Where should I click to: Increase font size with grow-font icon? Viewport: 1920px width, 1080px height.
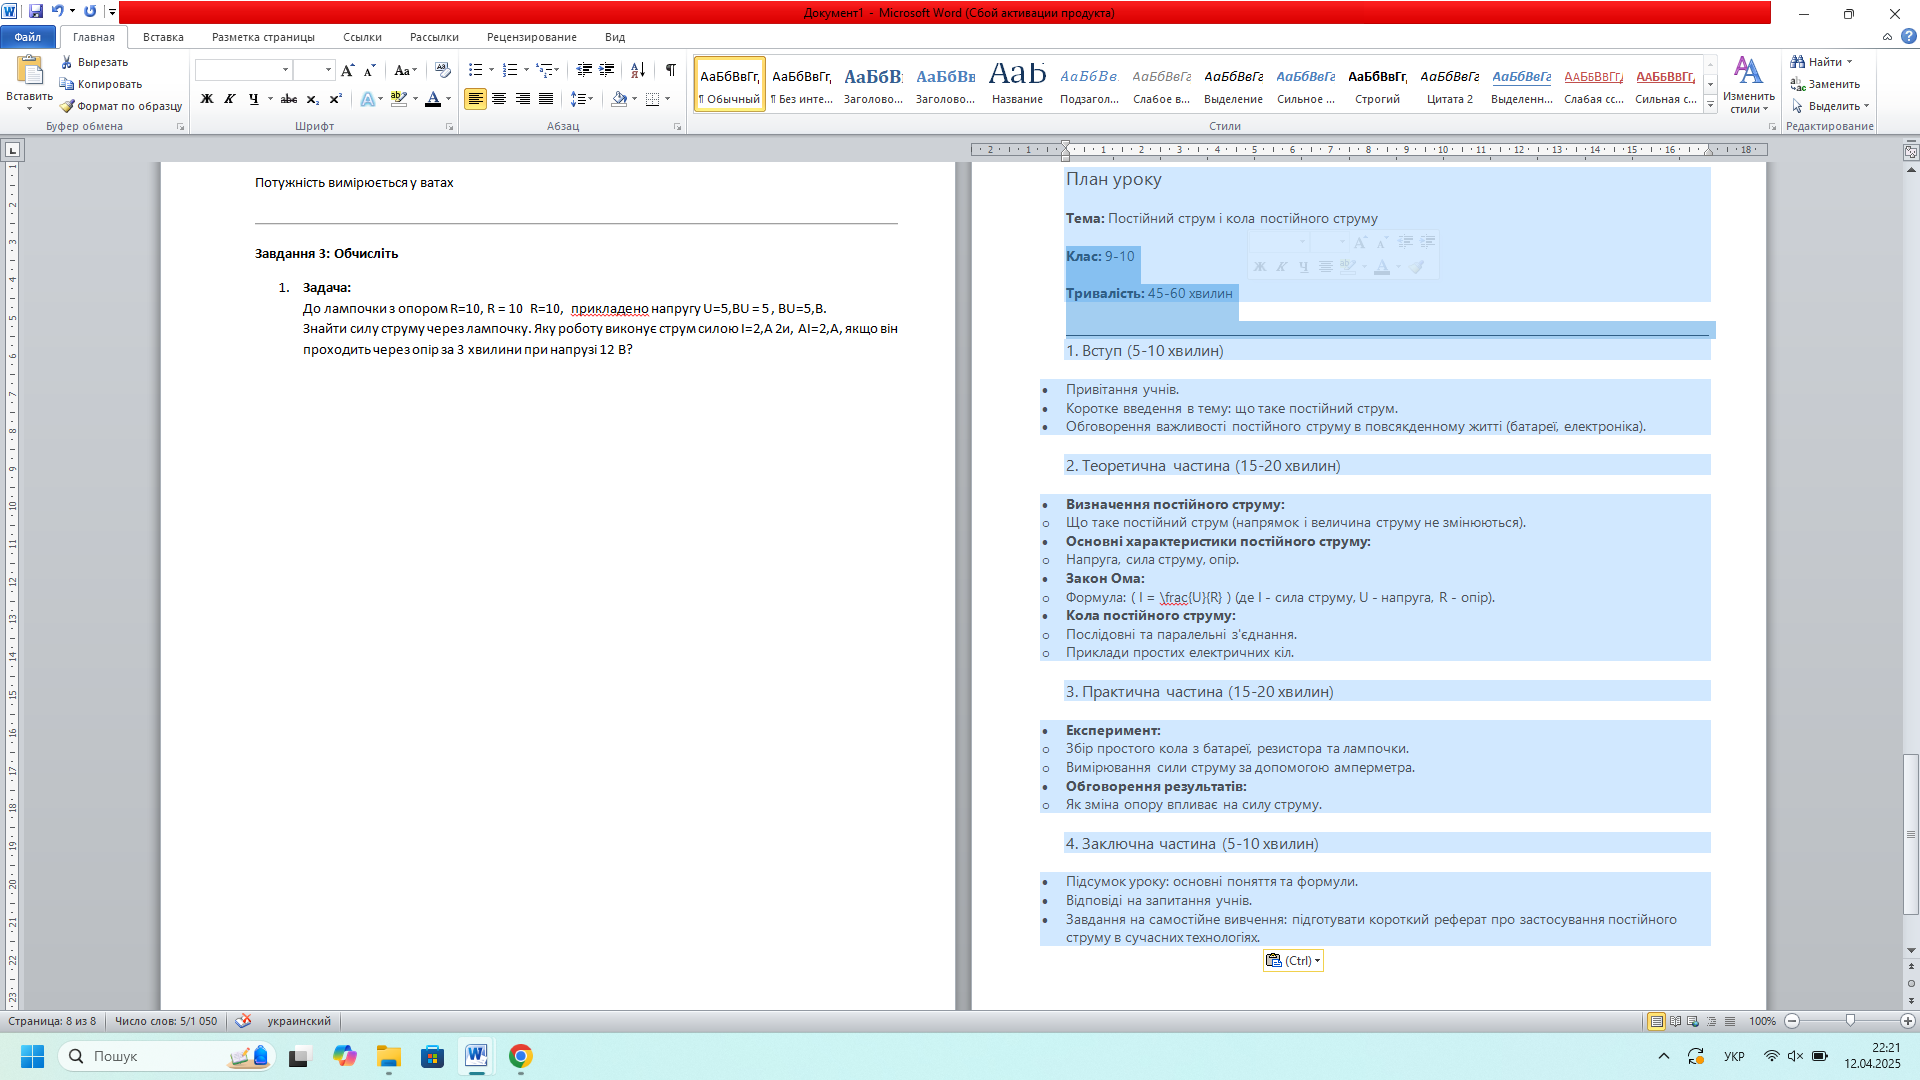tap(347, 70)
